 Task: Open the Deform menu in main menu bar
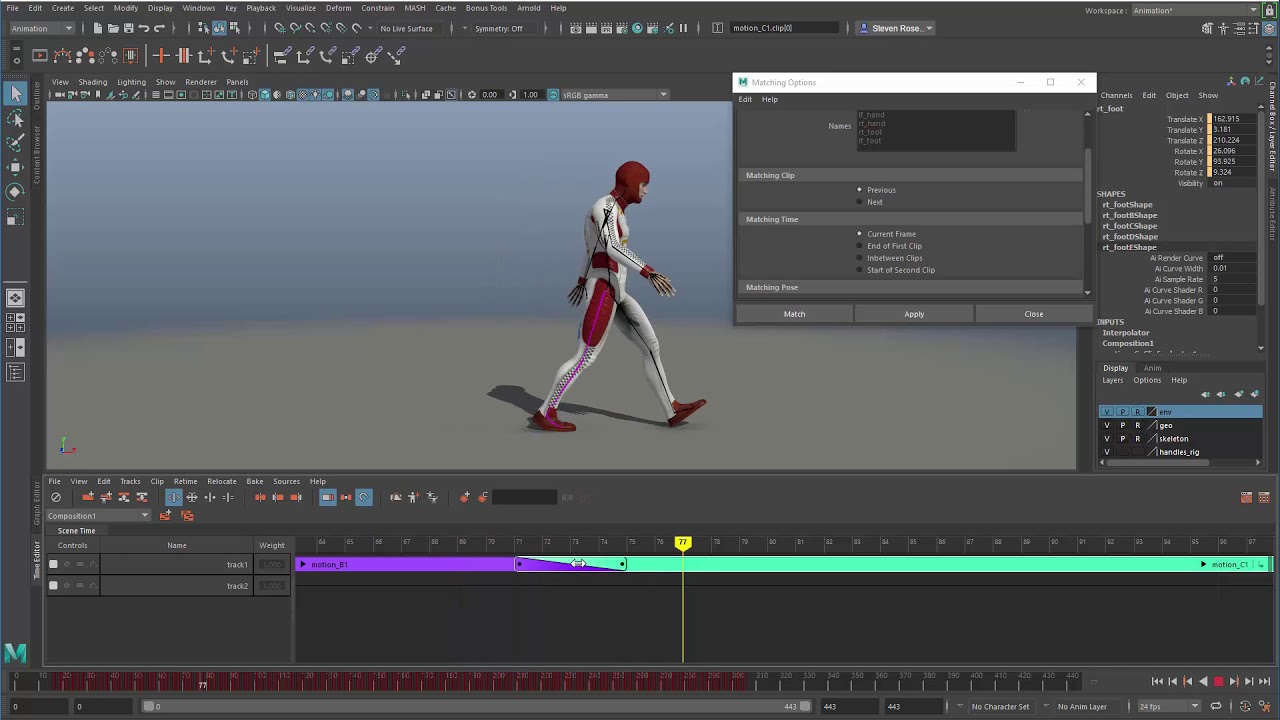click(338, 8)
